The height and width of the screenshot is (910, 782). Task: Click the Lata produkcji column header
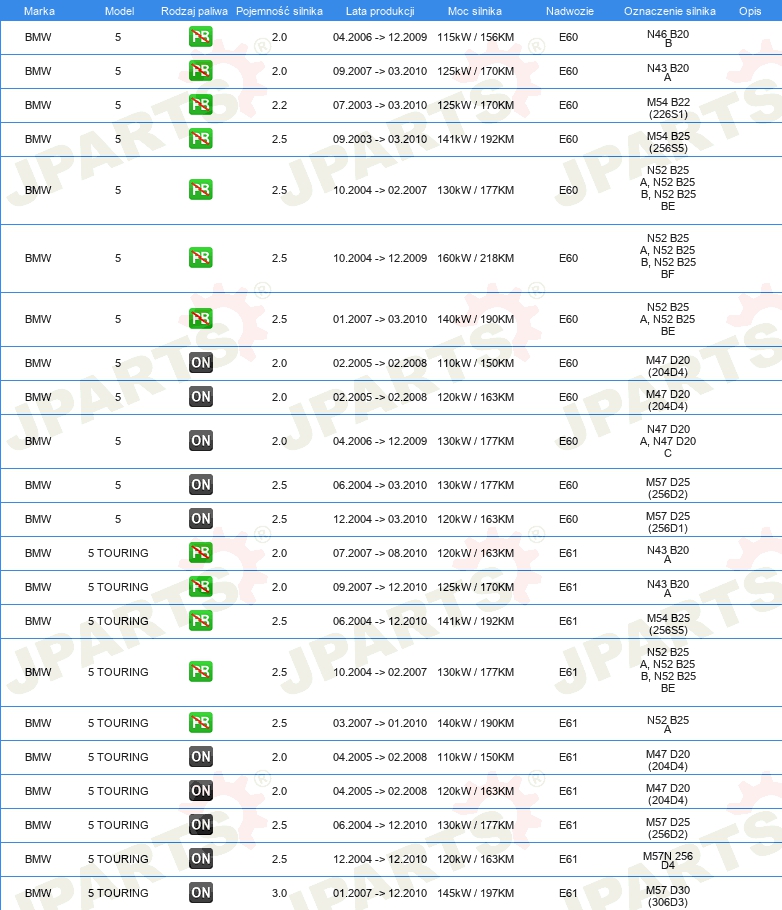click(380, 11)
